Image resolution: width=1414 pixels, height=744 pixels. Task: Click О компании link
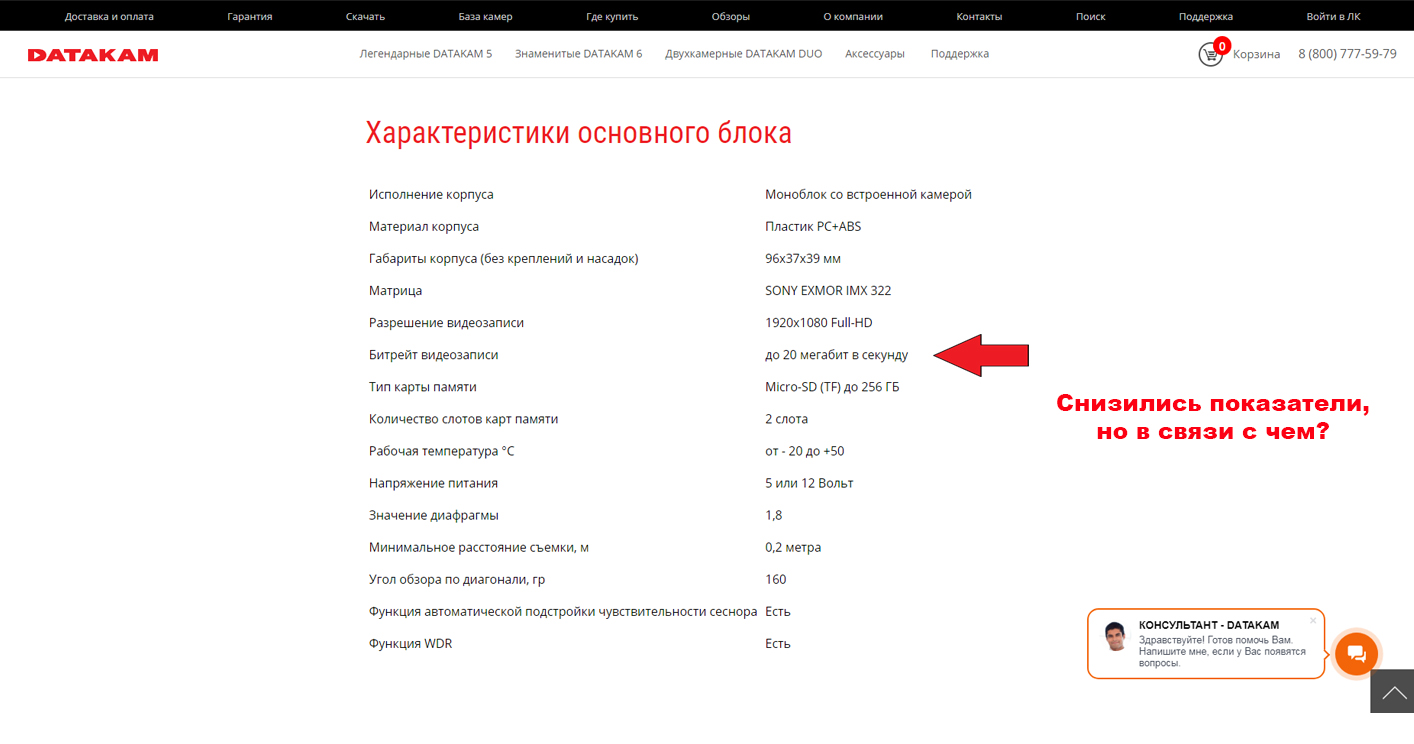pyautogui.click(x=853, y=17)
